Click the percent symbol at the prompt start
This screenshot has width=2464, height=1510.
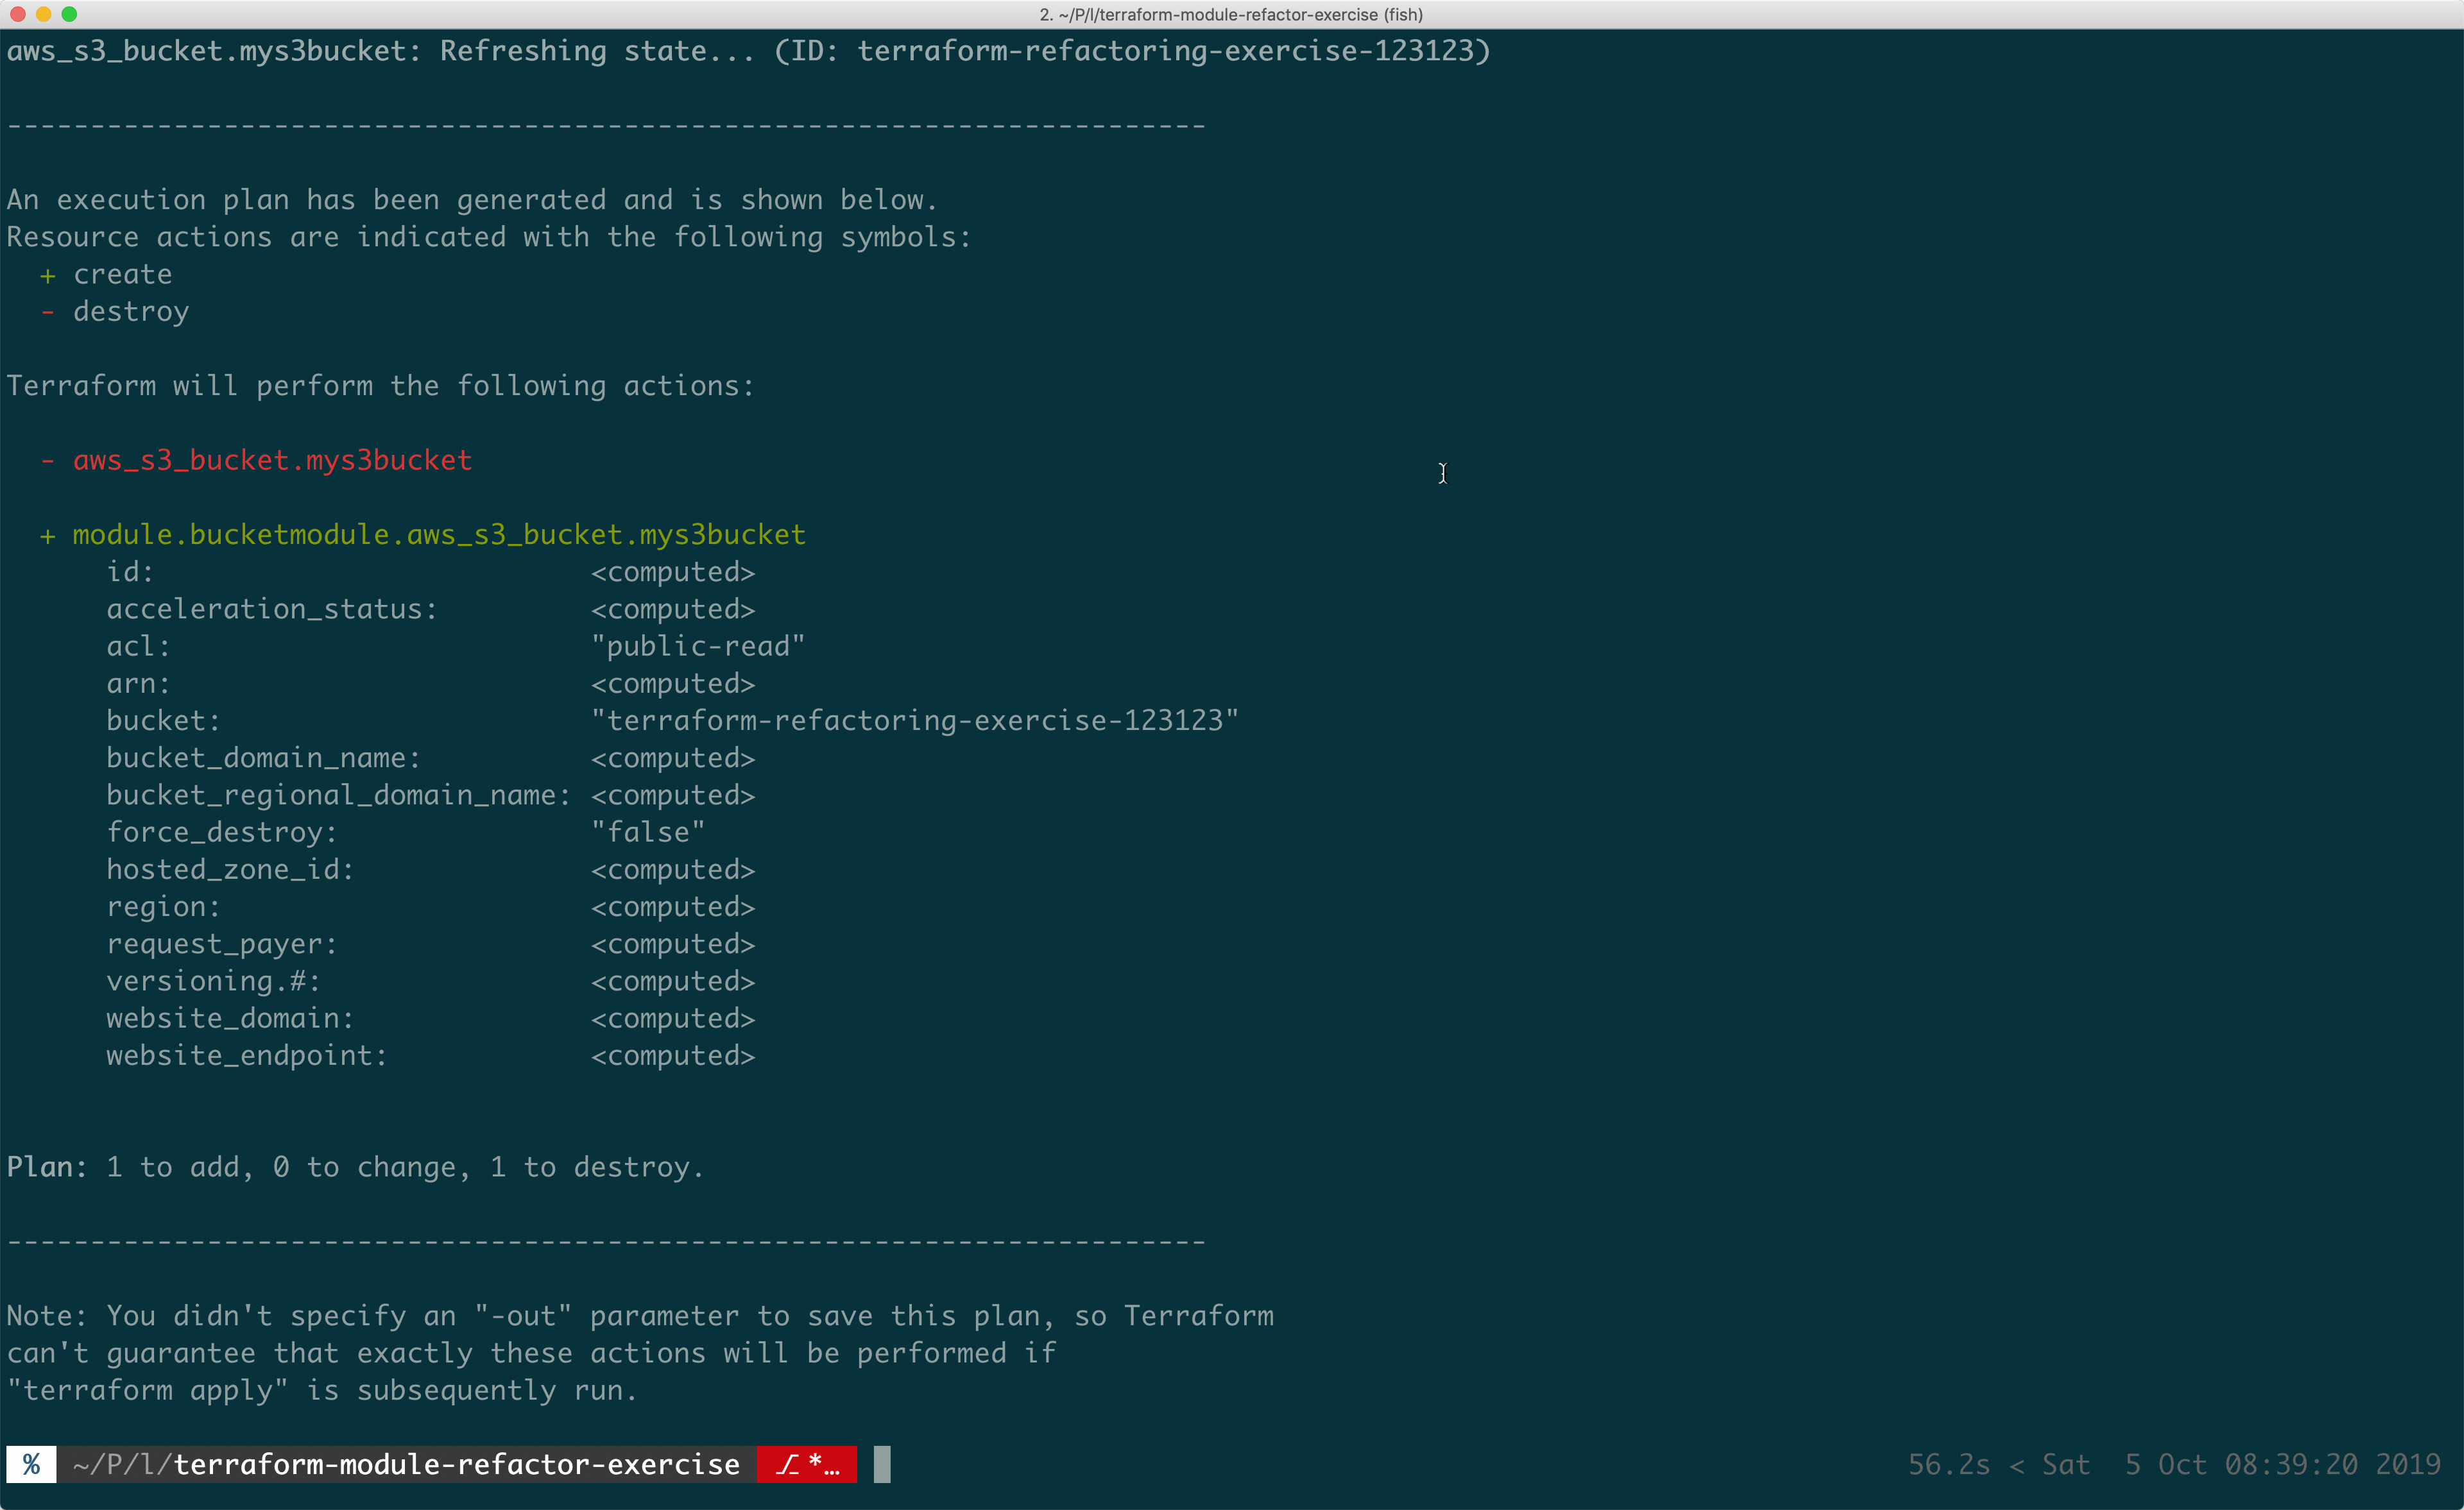point(30,1463)
